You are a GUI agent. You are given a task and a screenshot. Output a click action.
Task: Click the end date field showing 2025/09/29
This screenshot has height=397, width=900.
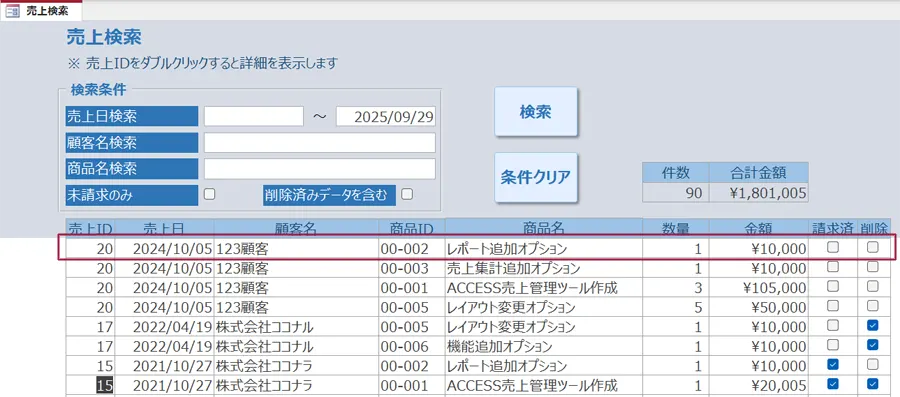tap(386, 116)
